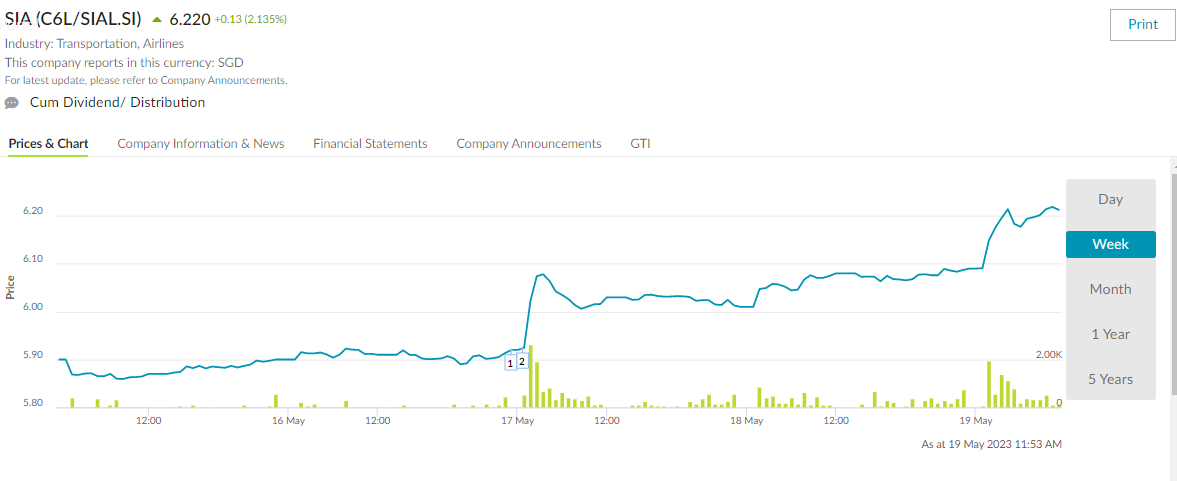Screen dimensions: 1177x481
Task: Click the 6.00 price axis label
Action: pyautogui.click(x=34, y=308)
